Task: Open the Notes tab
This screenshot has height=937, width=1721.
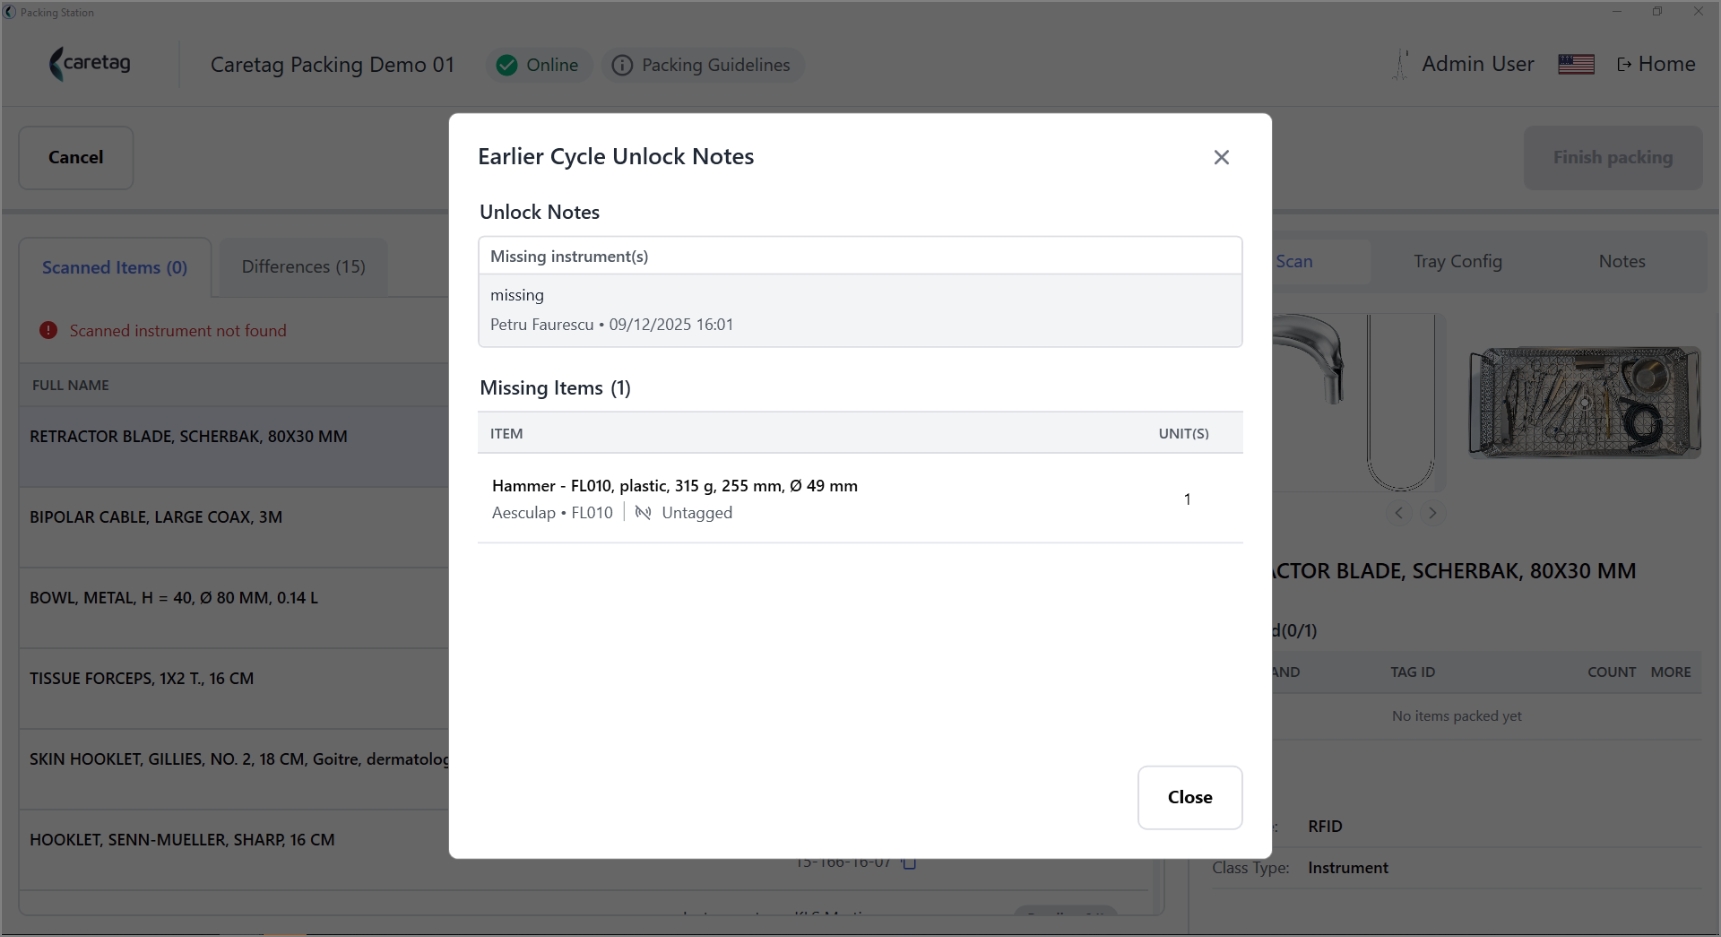Action: (x=1621, y=261)
